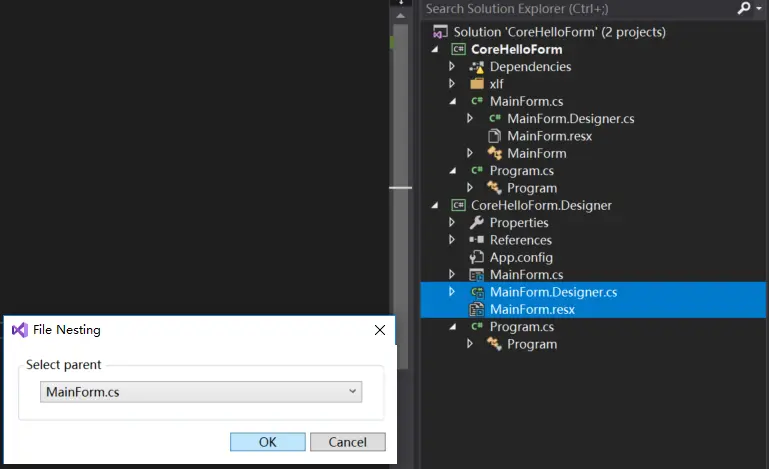
Task: Expand the Dependencies node
Action: click(452, 66)
